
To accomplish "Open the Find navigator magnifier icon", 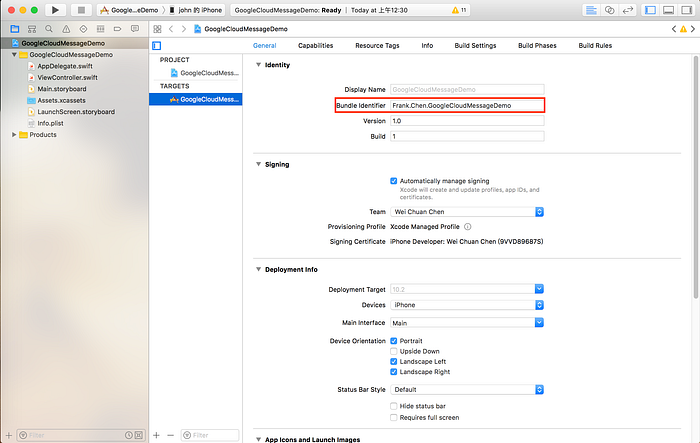I will [49, 29].
